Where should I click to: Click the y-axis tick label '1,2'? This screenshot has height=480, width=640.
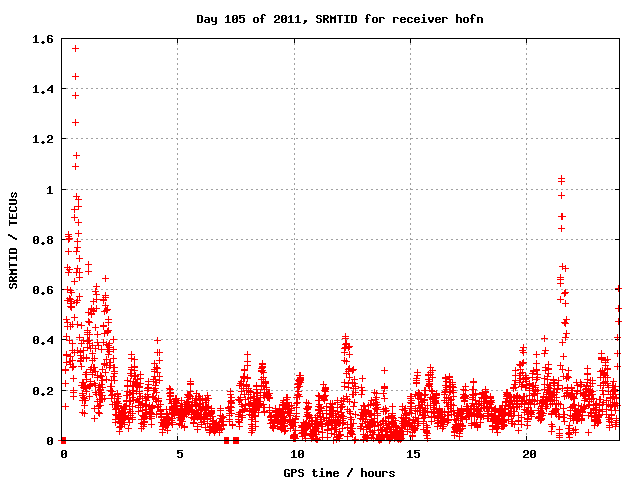point(43,140)
